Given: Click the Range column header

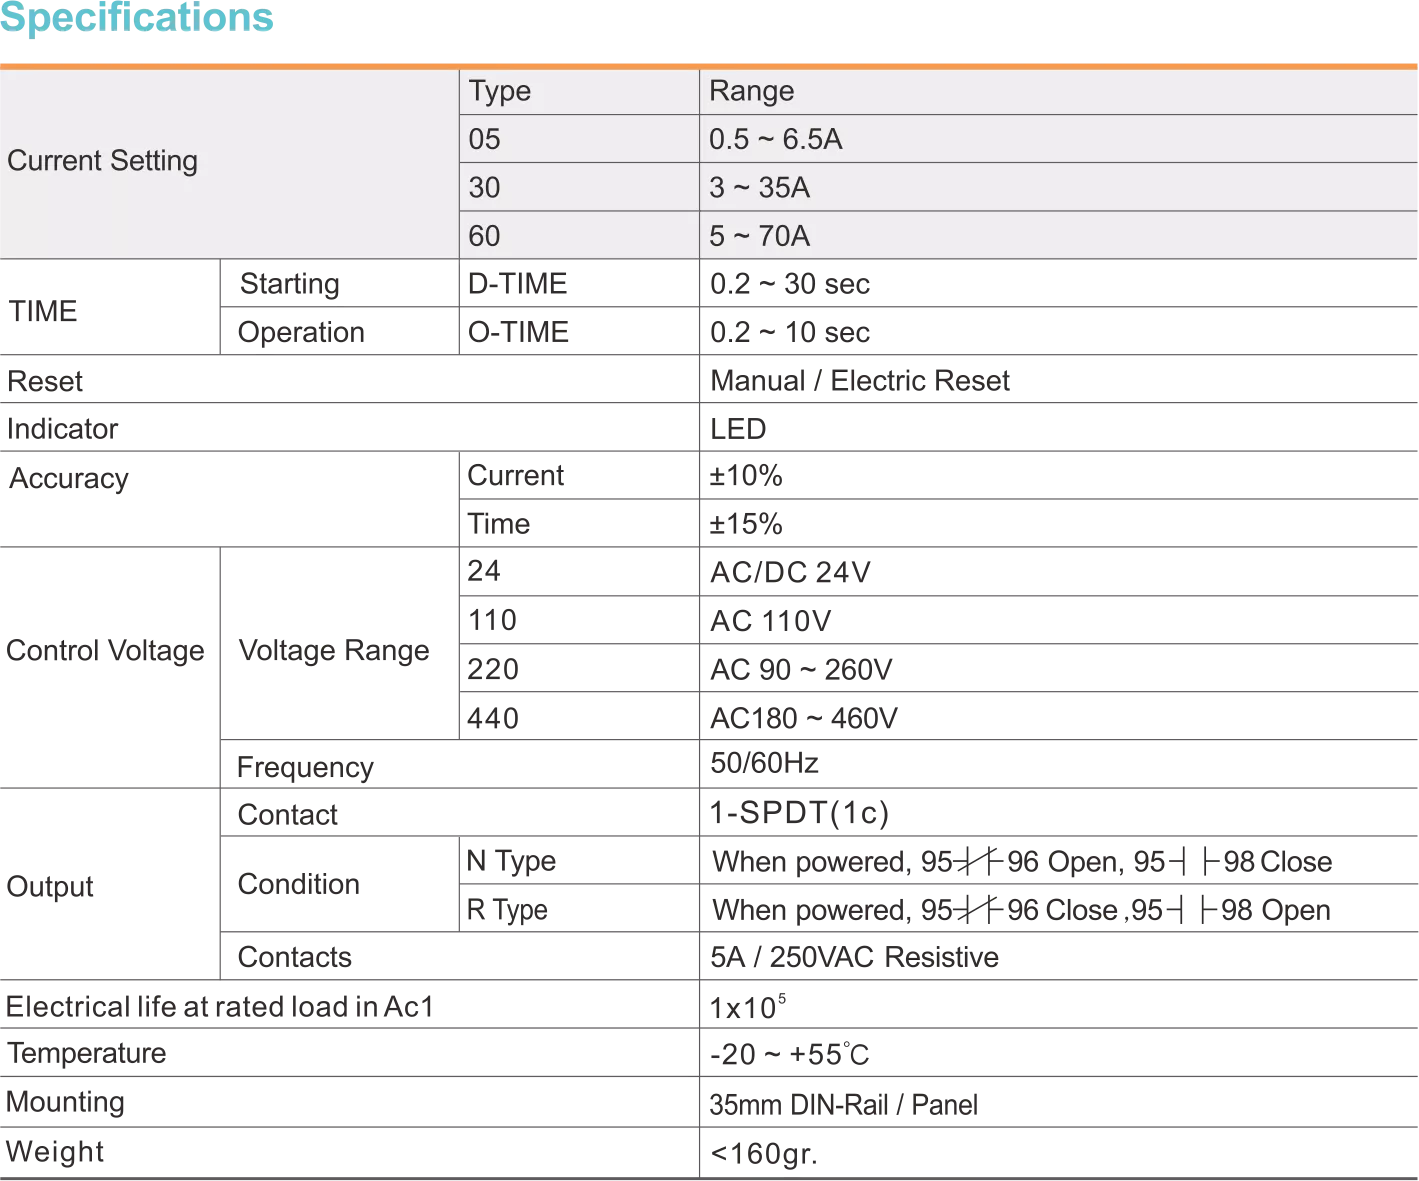Looking at the screenshot, I should click(x=751, y=91).
